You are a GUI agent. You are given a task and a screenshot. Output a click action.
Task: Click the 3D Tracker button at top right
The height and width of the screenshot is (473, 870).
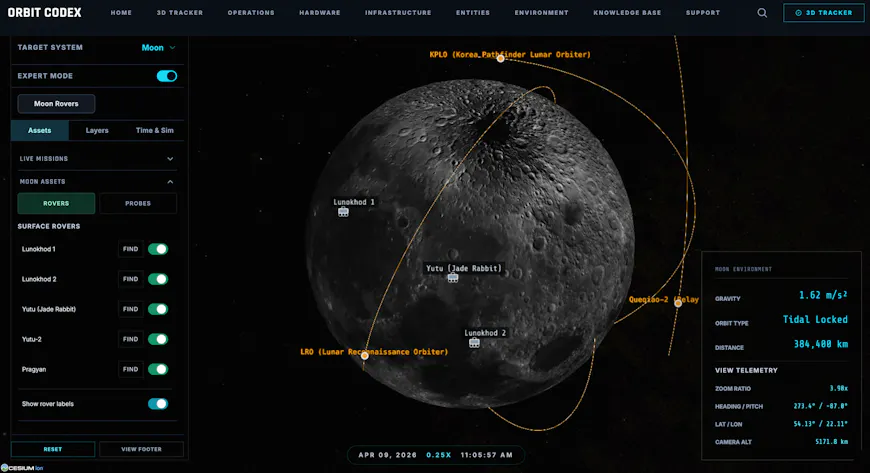[x=823, y=13]
